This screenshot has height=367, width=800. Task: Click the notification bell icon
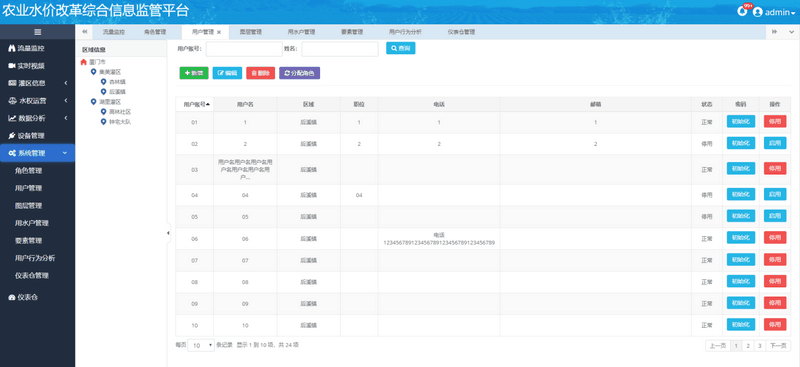click(742, 11)
